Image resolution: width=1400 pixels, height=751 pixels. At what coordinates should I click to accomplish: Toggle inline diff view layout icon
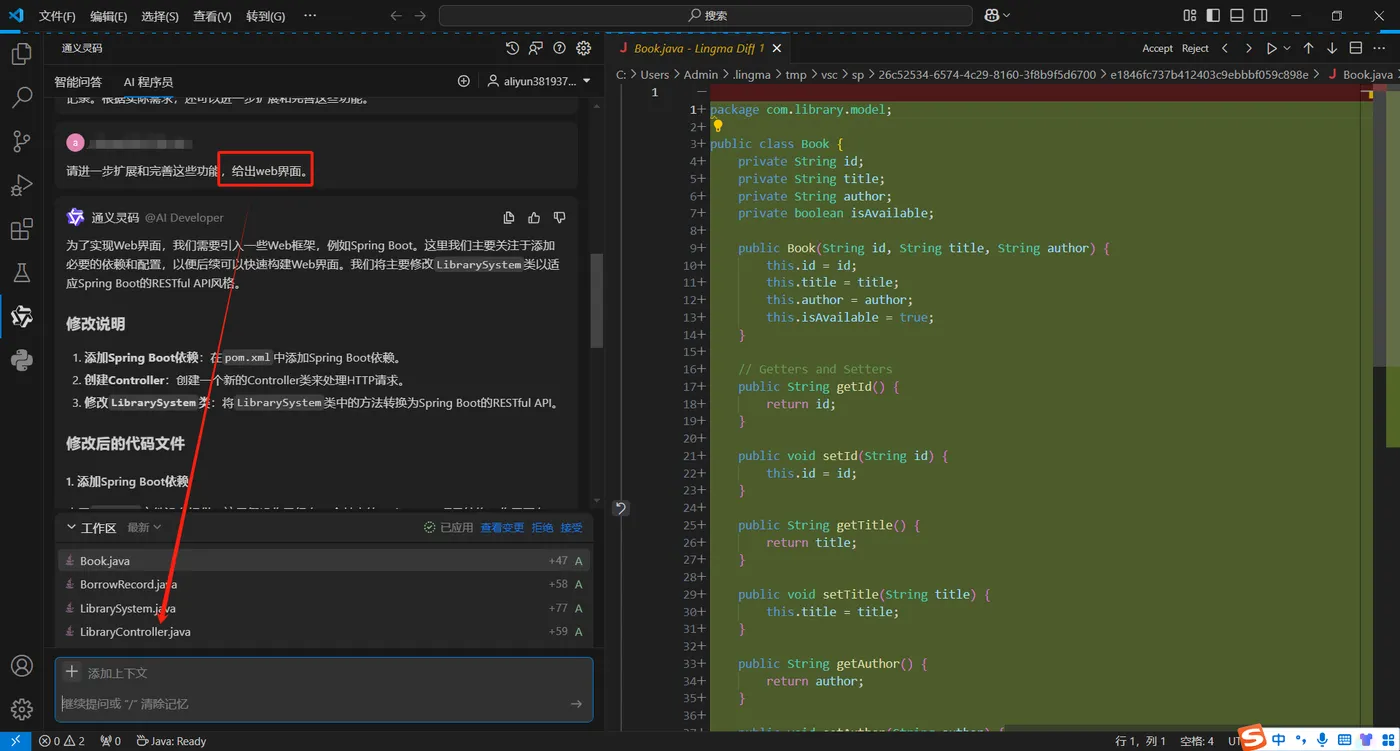coord(1356,48)
